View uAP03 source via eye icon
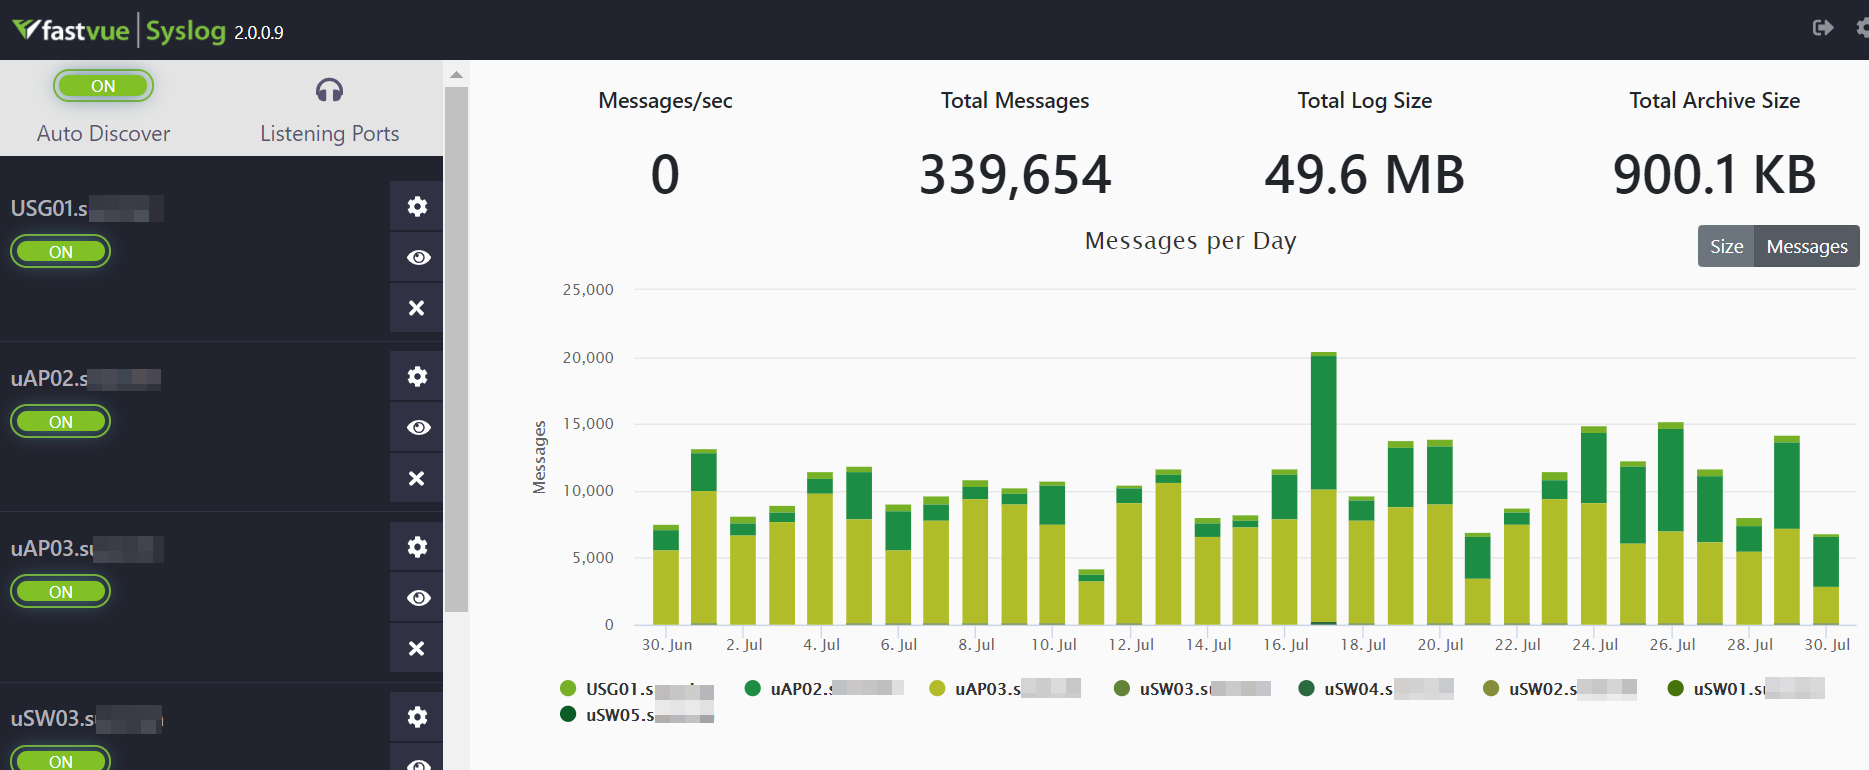This screenshot has height=770, width=1869. pos(417,598)
